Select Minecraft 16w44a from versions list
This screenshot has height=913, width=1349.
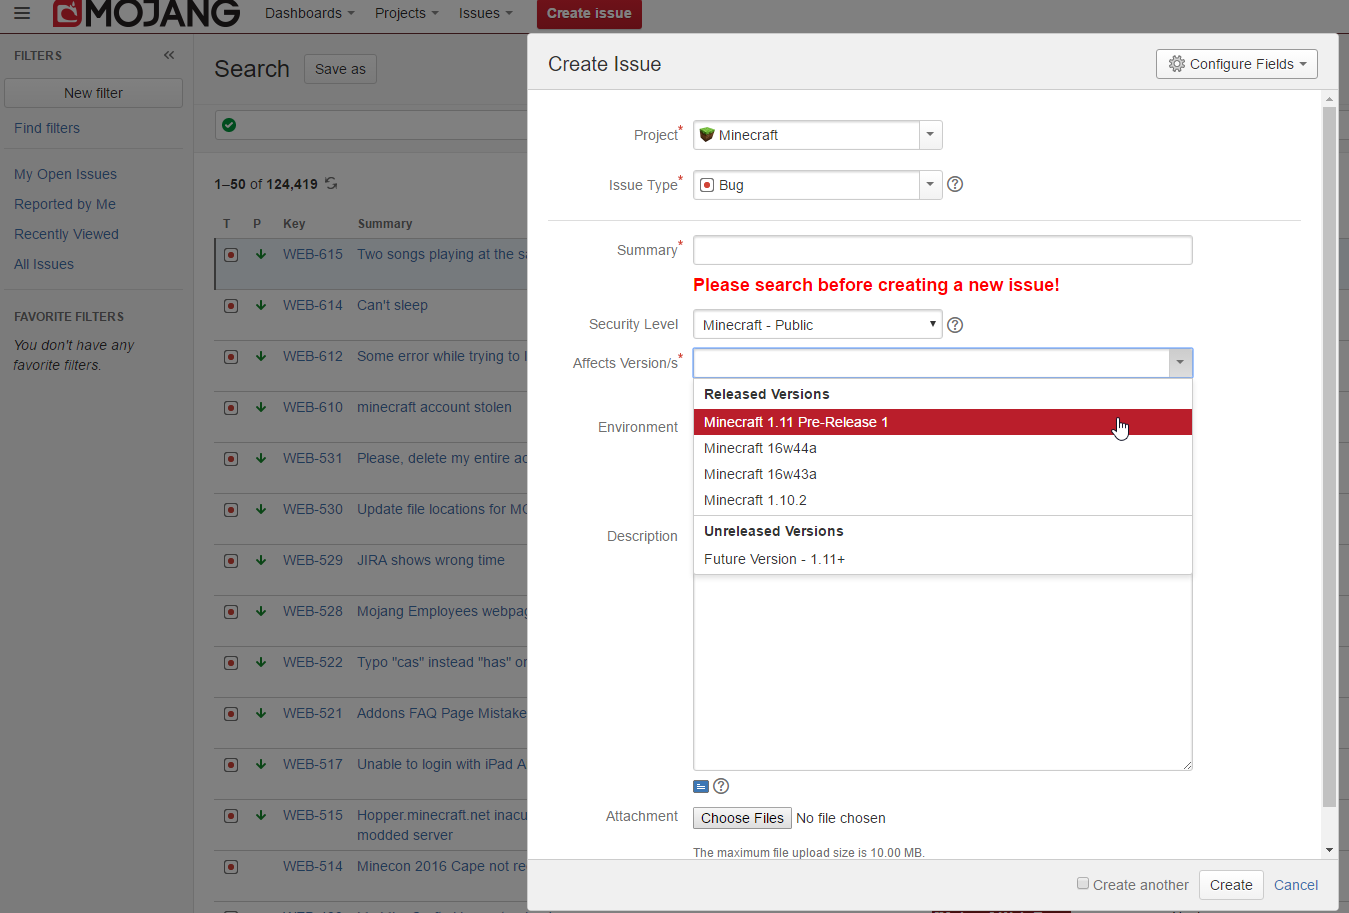tap(760, 448)
